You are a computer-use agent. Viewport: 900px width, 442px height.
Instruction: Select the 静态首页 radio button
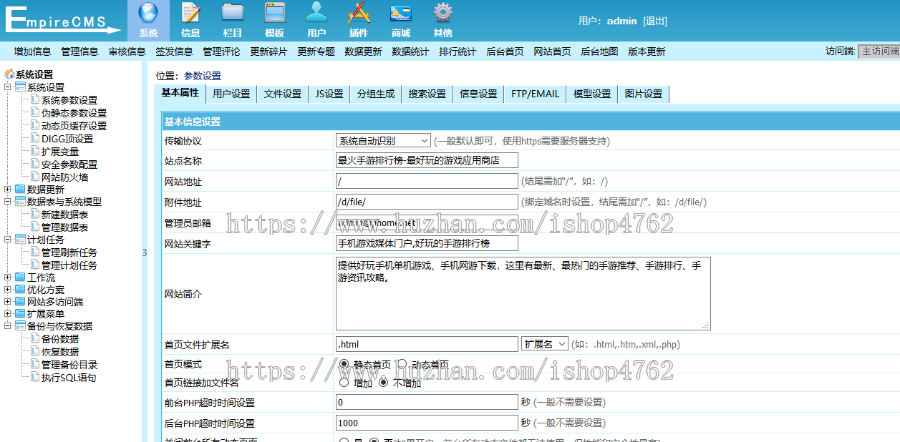tap(345, 364)
